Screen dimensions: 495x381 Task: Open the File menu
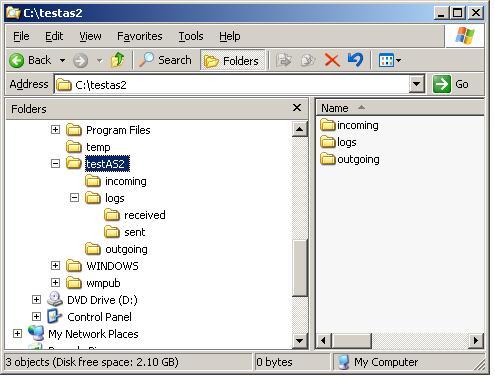click(21, 36)
